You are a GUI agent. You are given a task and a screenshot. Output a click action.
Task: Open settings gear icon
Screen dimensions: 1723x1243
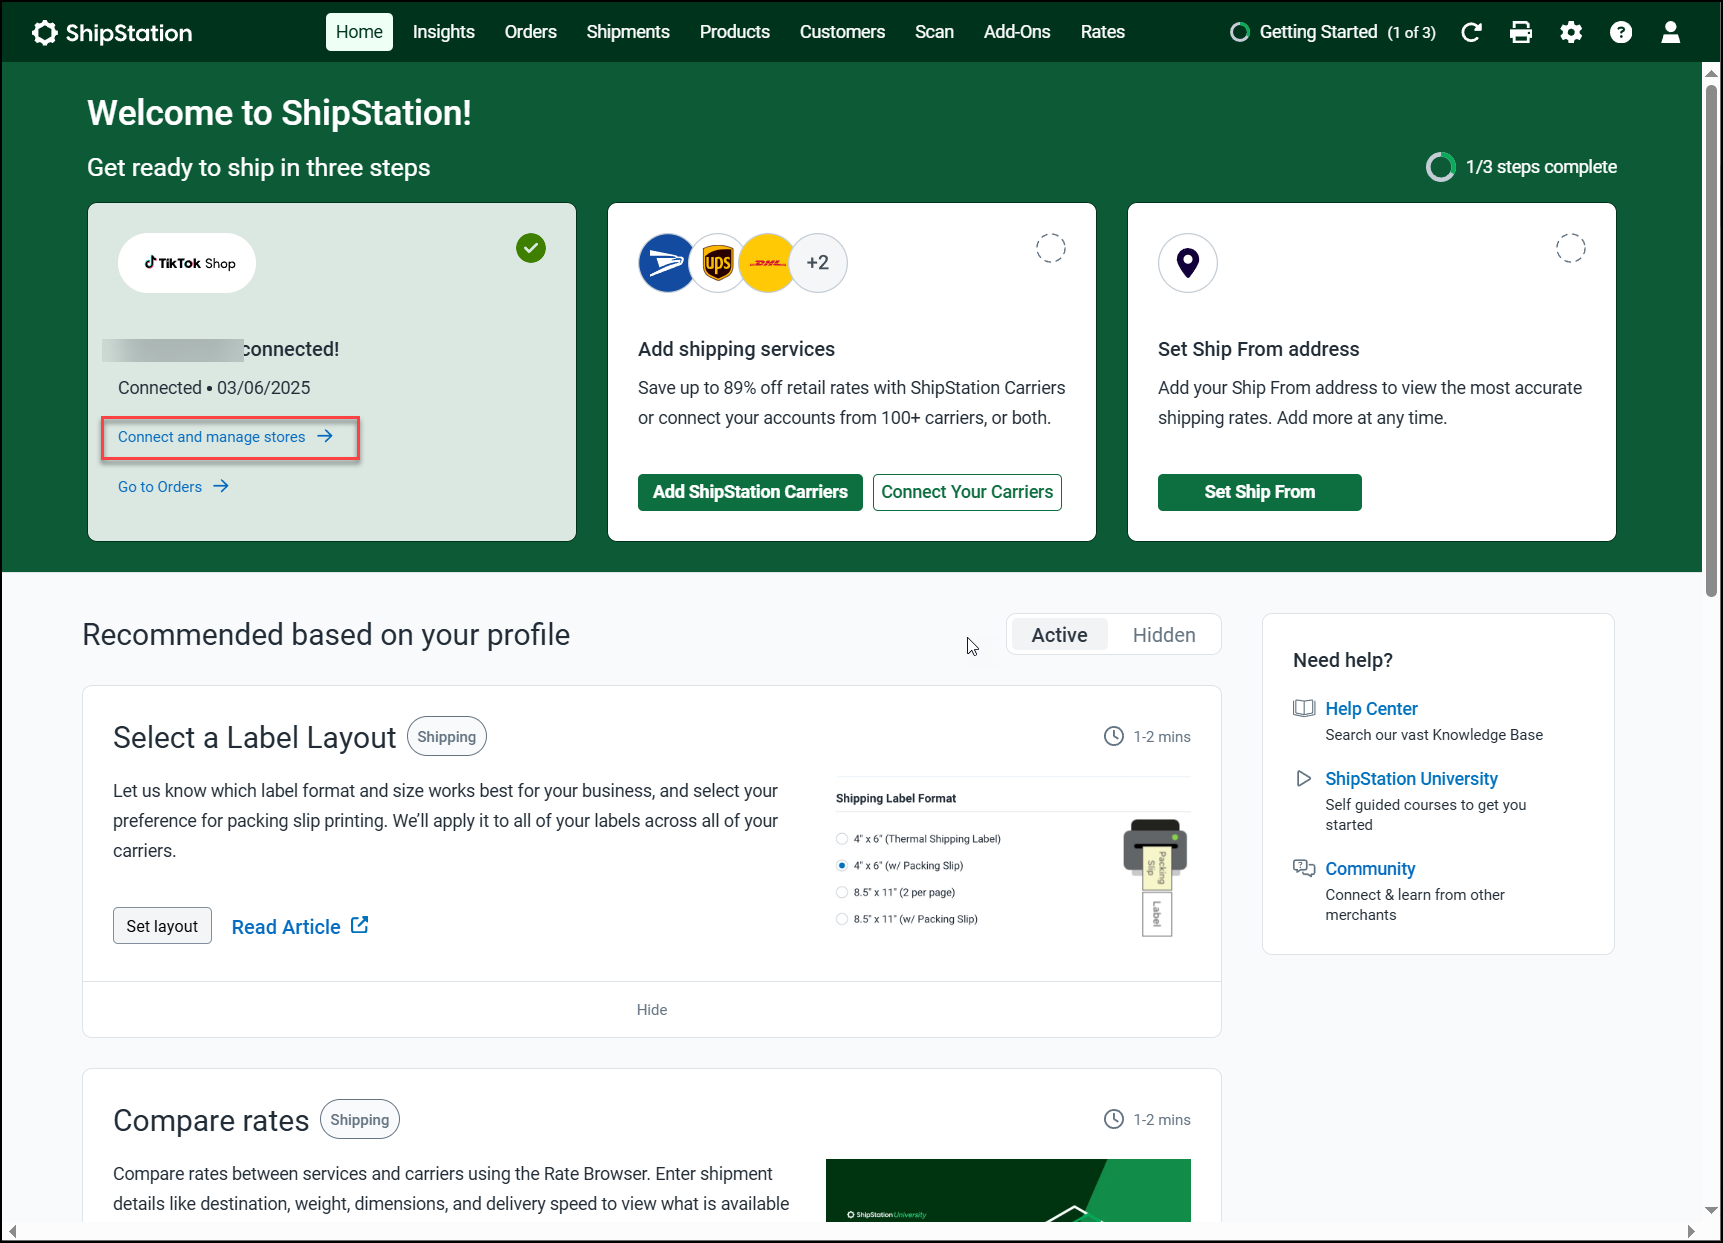1571,32
